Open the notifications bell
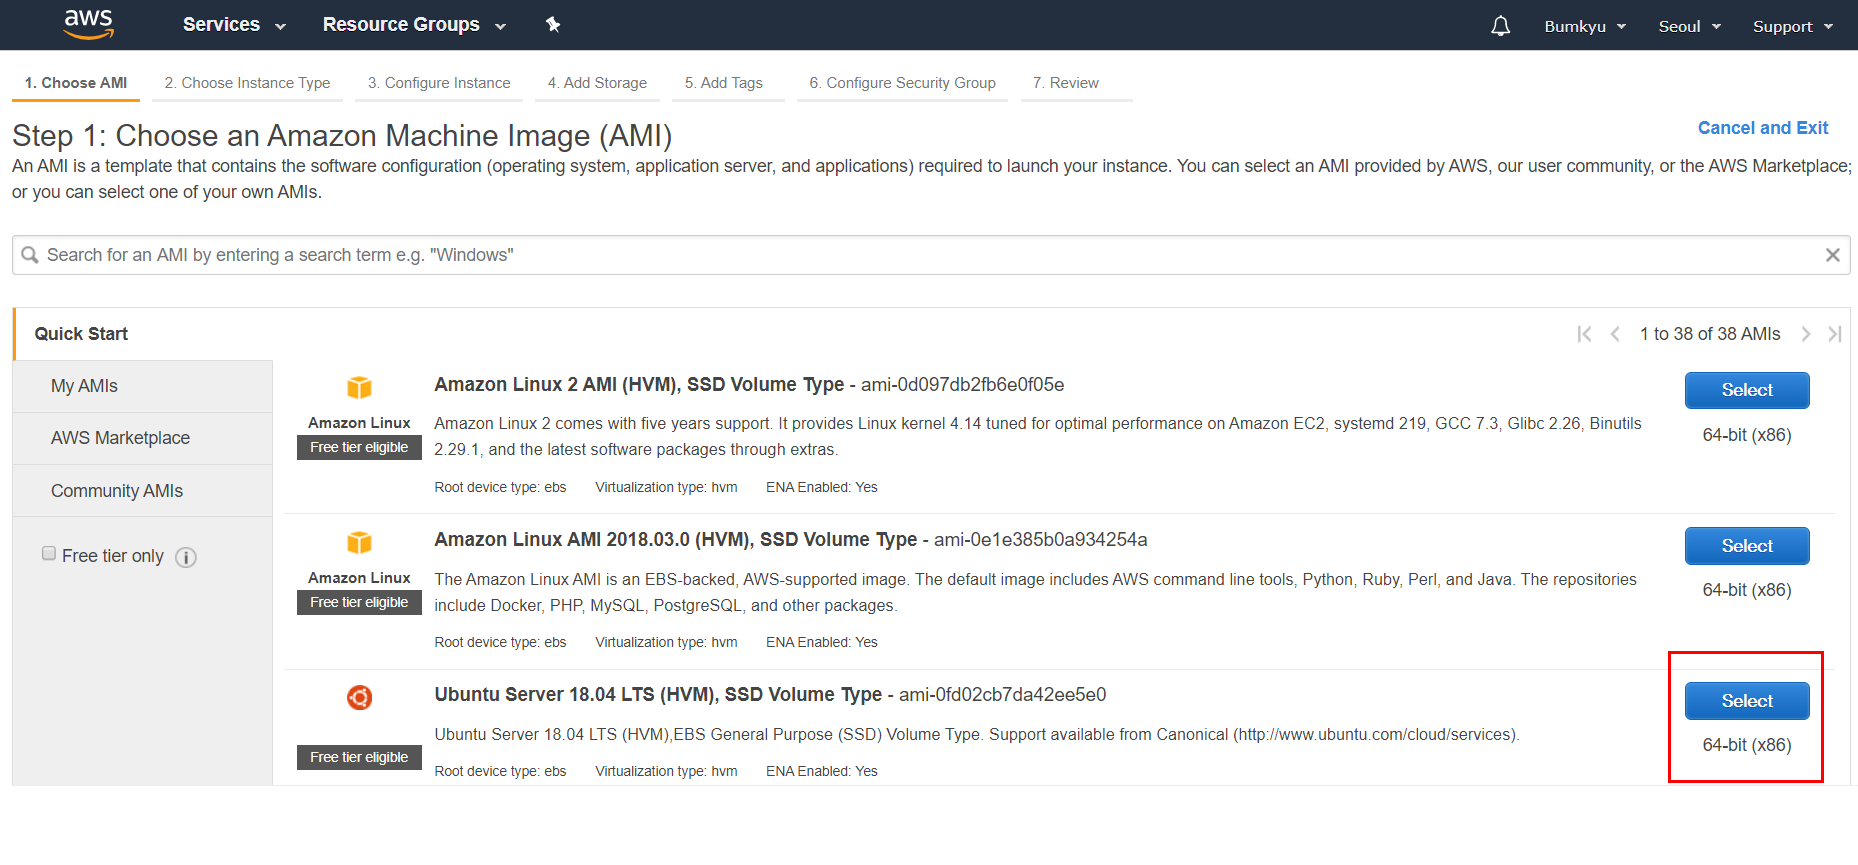 [x=1500, y=26]
